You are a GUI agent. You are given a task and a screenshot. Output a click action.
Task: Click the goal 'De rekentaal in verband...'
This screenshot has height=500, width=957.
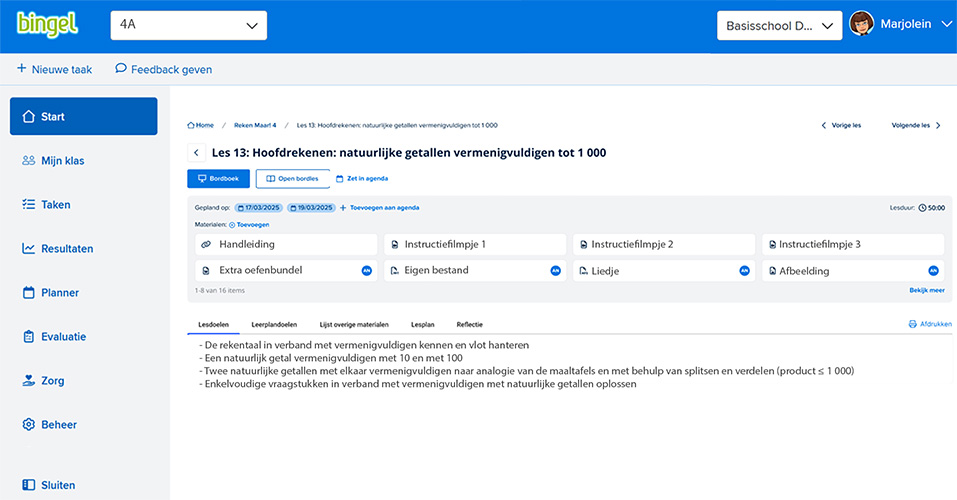[364, 345]
